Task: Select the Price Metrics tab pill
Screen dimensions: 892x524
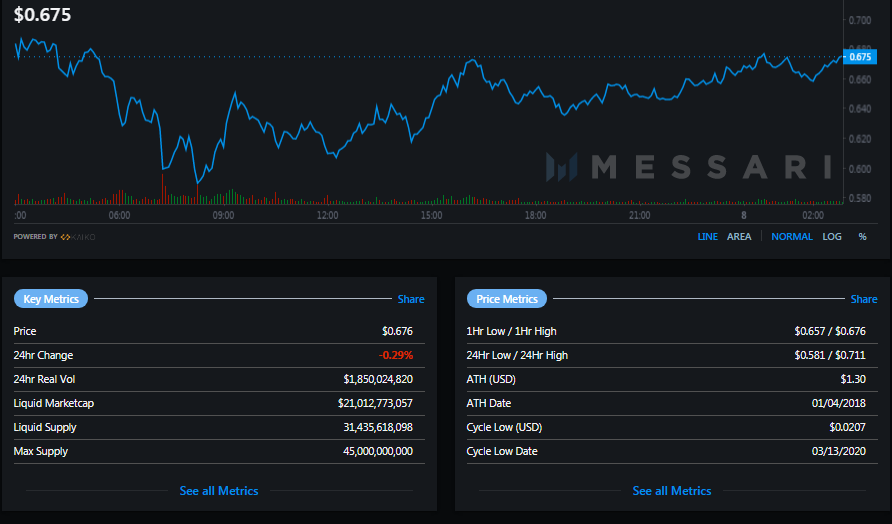Action: (507, 299)
